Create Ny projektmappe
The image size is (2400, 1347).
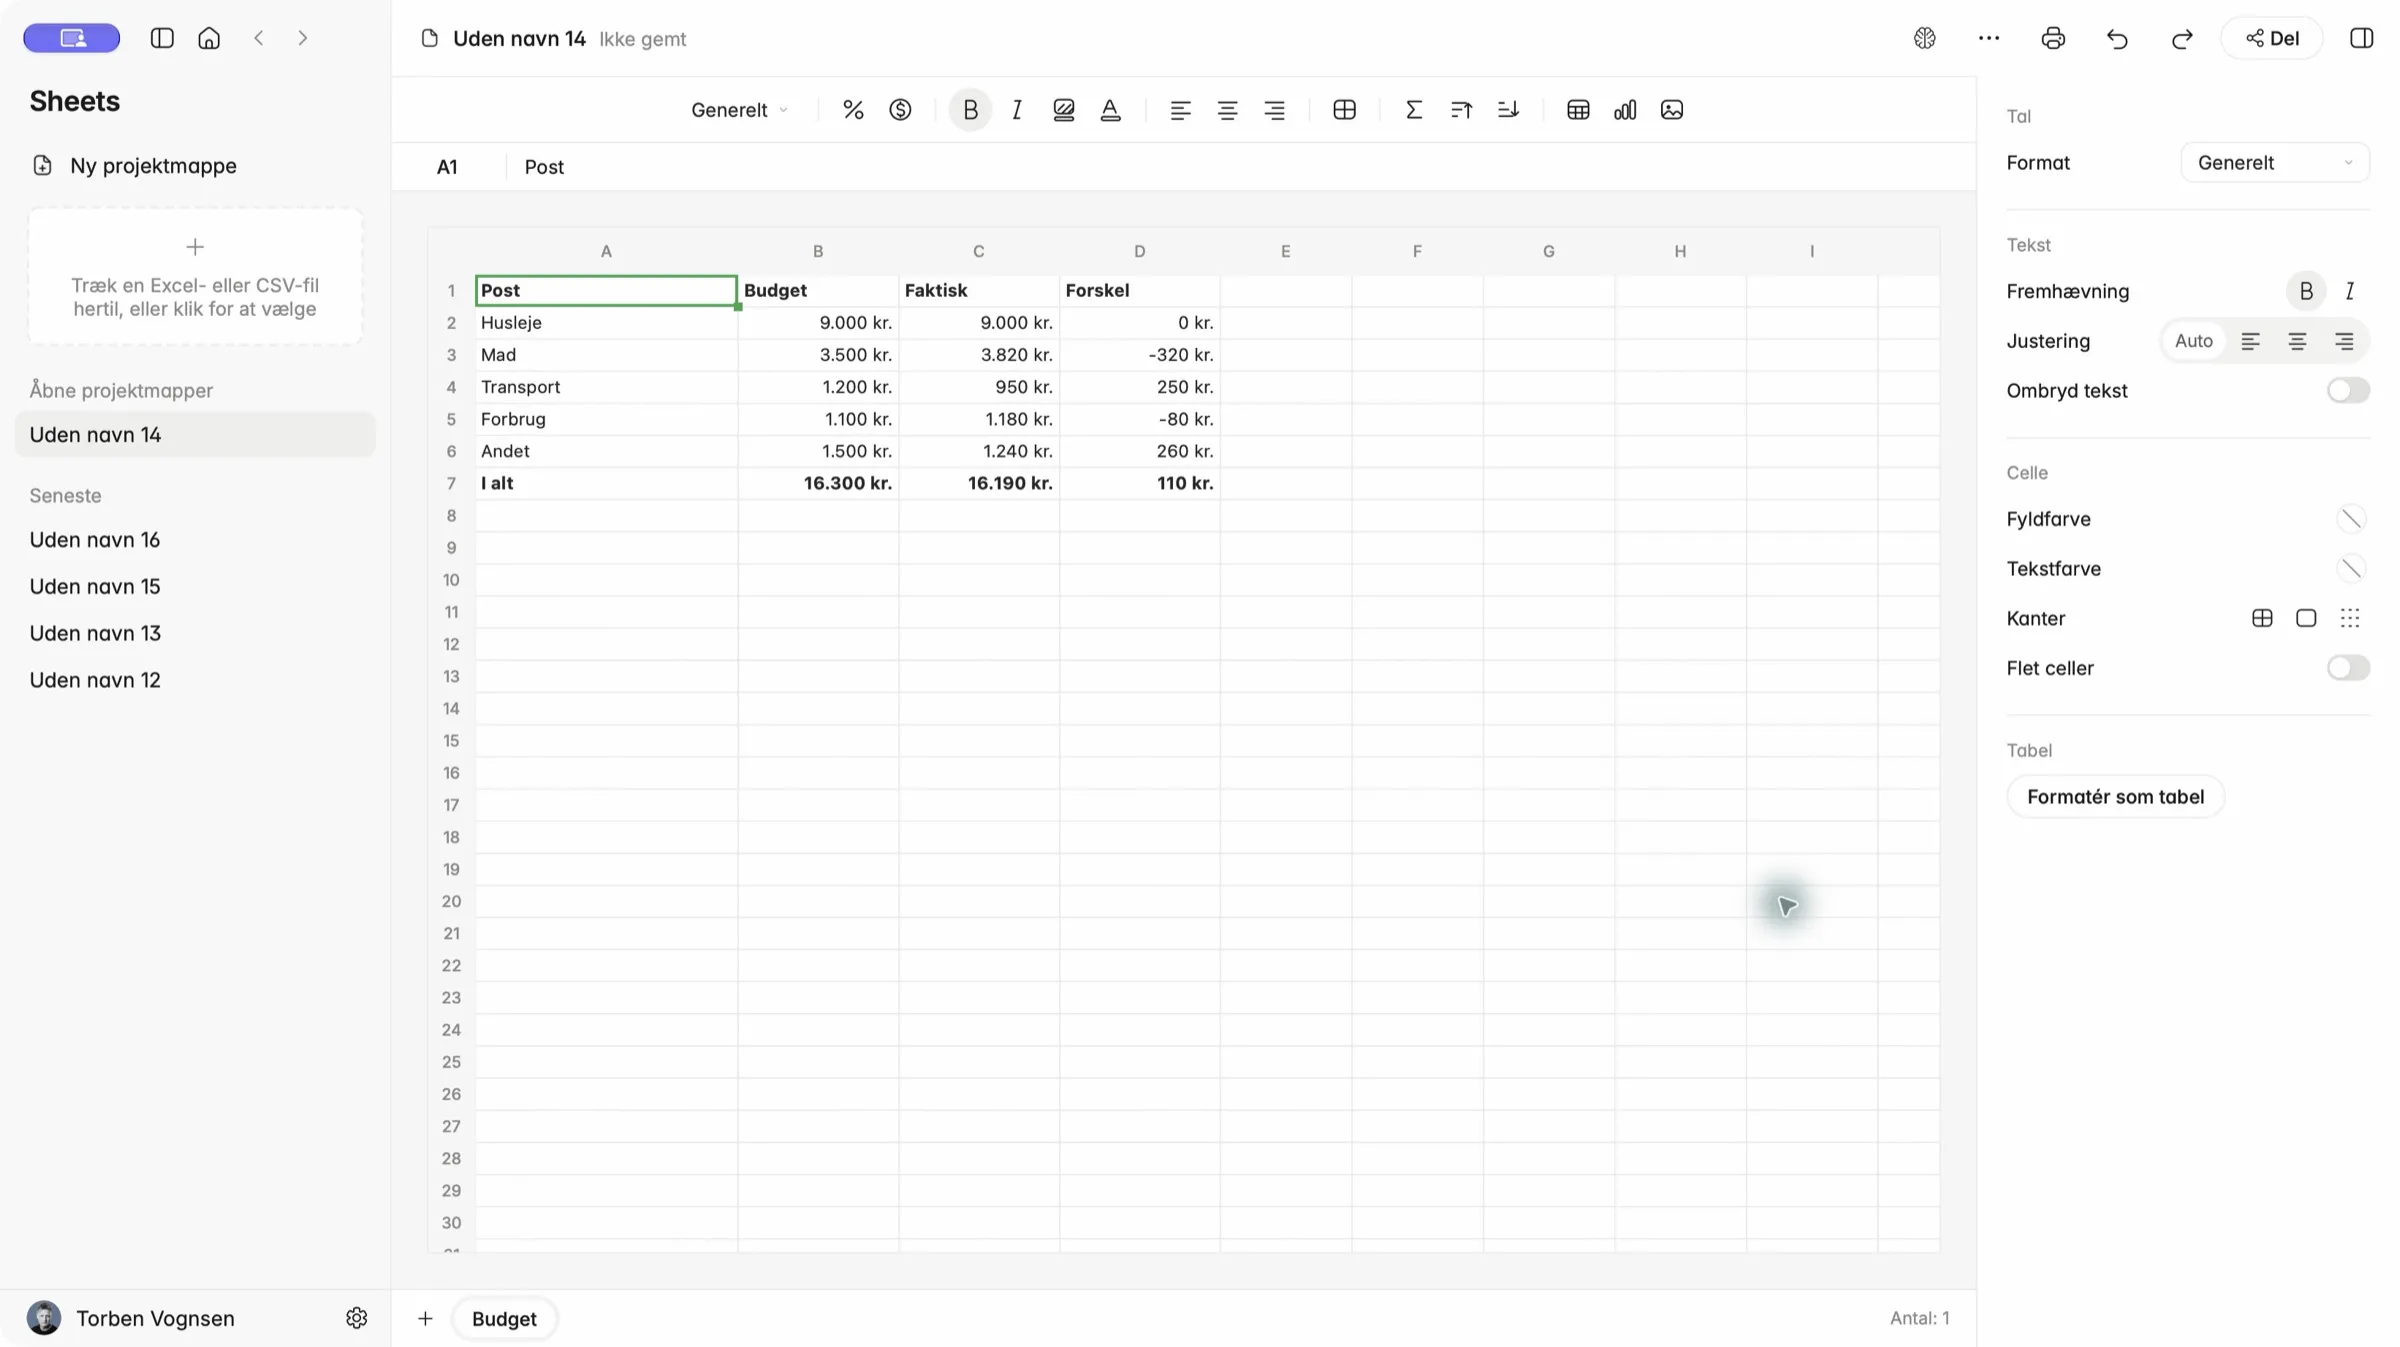pyautogui.click(x=134, y=166)
